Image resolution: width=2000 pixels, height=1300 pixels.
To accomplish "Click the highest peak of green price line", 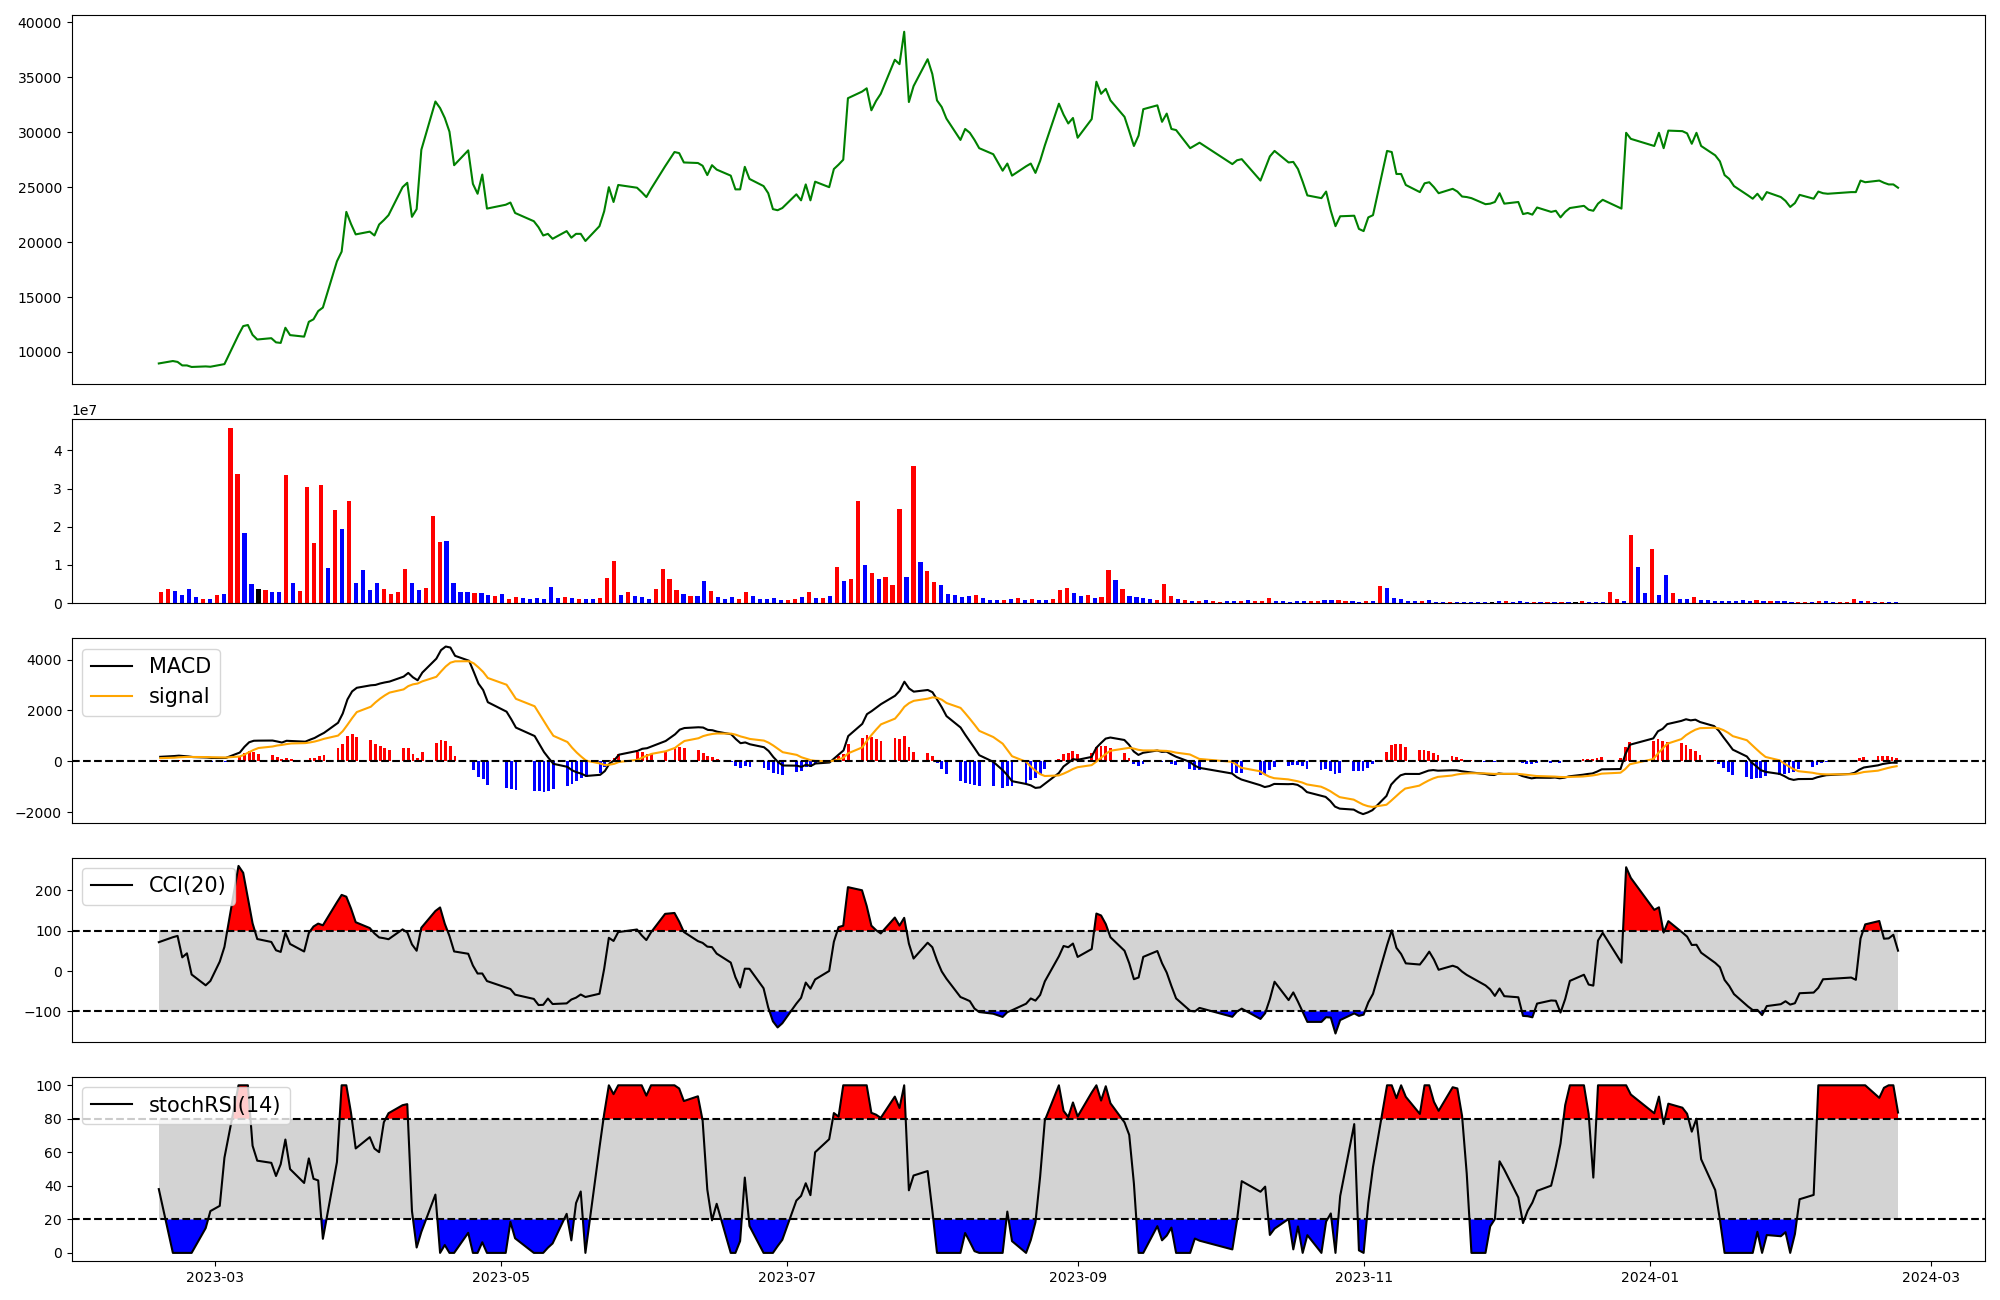I will coord(904,32).
